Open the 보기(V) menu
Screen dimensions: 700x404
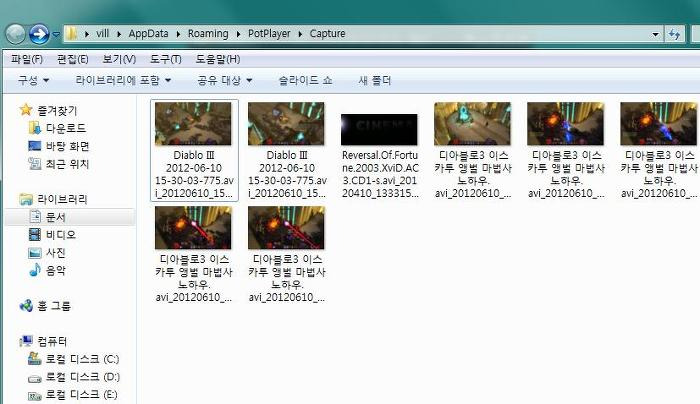[119, 59]
